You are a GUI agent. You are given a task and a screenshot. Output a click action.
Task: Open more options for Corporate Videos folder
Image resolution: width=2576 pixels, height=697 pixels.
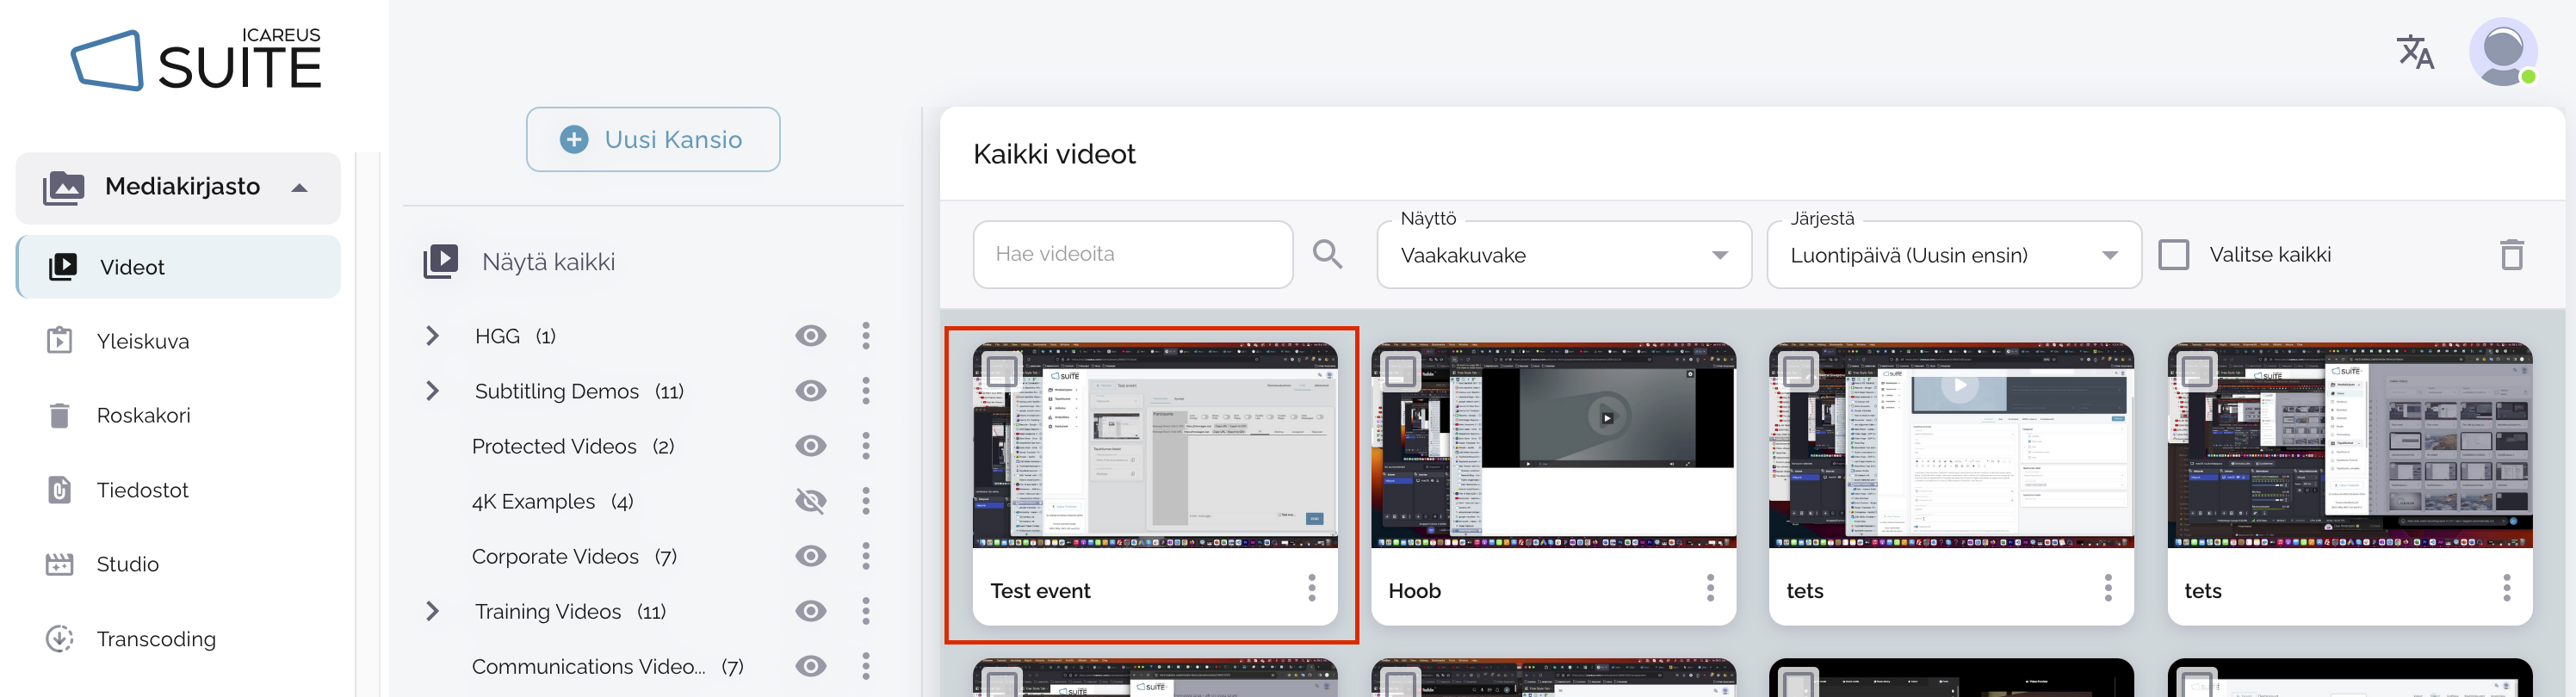pyautogui.click(x=866, y=556)
